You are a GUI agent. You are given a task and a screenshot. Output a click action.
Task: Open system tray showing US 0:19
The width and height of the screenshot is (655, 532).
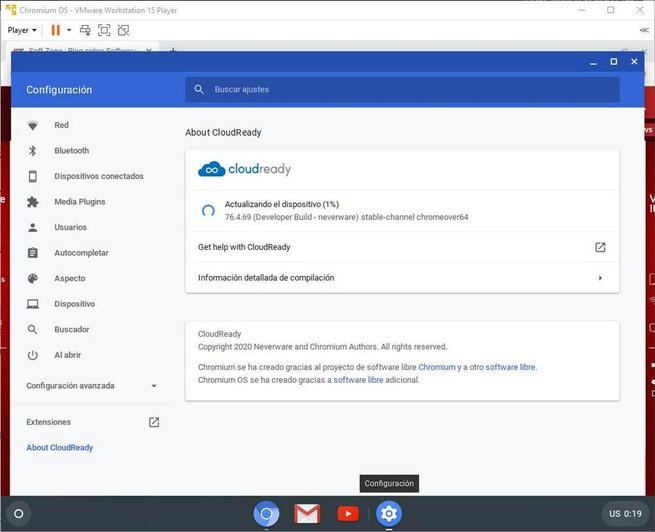tap(625, 514)
